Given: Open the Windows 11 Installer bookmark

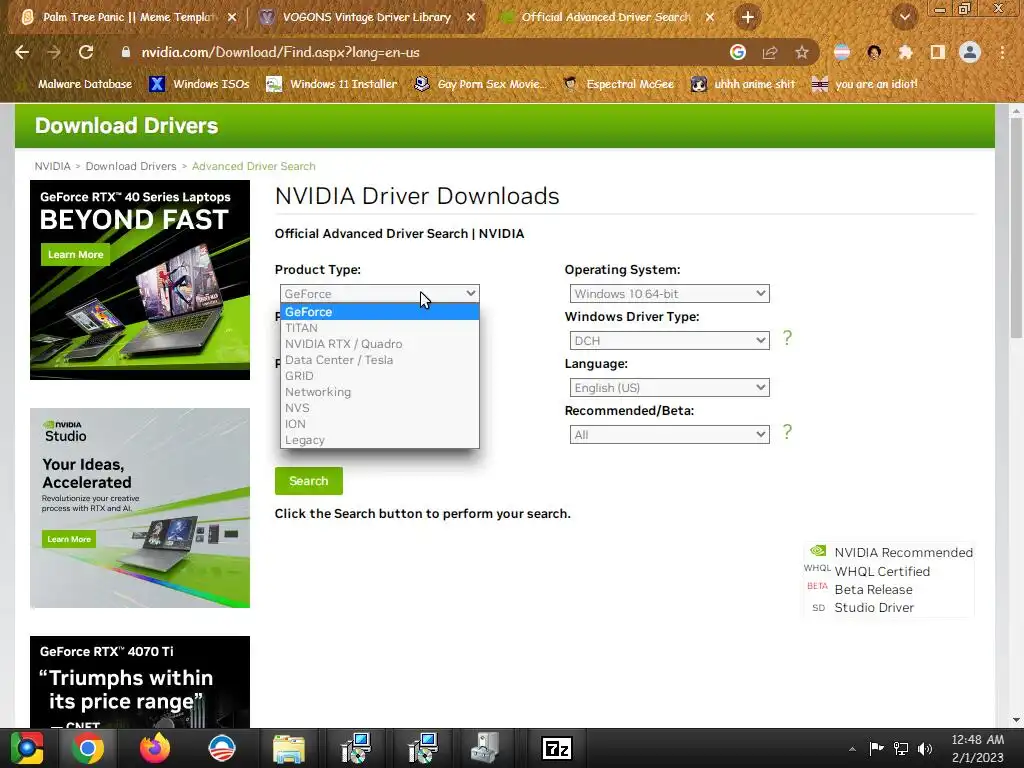Looking at the screenshot, I should [332, 84].
